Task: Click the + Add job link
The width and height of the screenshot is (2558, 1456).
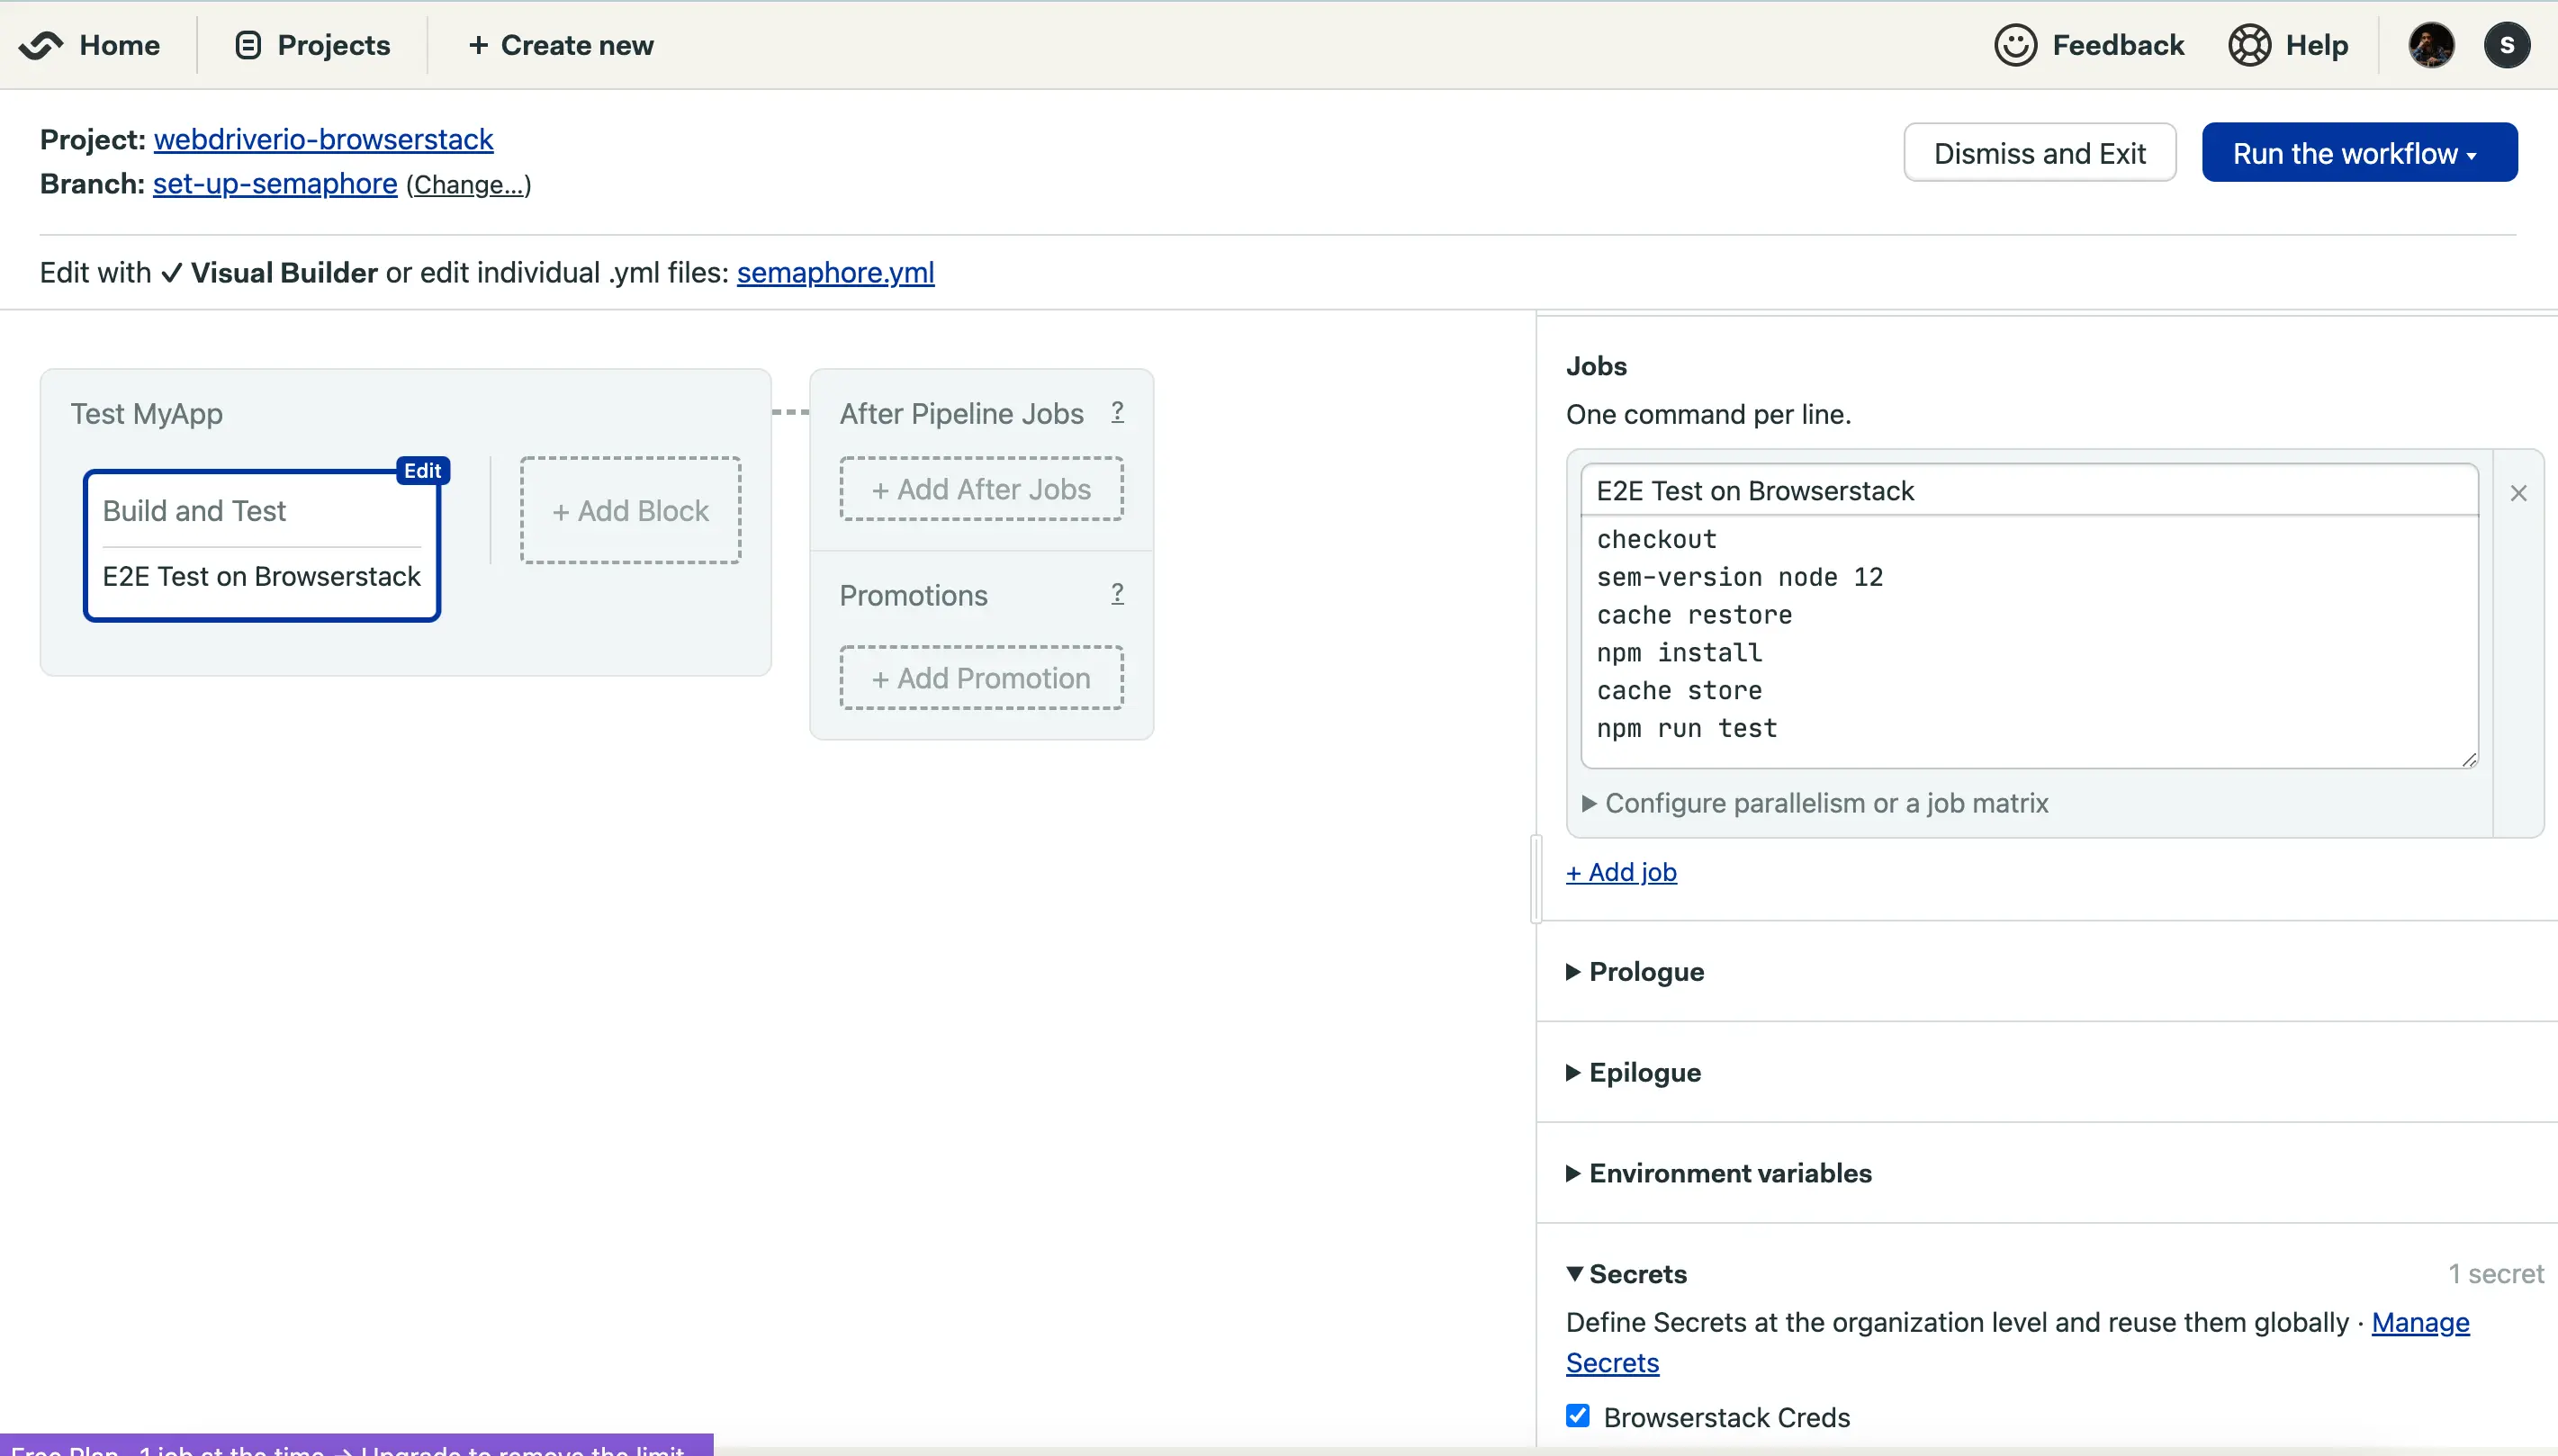Action: pos(1620,872)
